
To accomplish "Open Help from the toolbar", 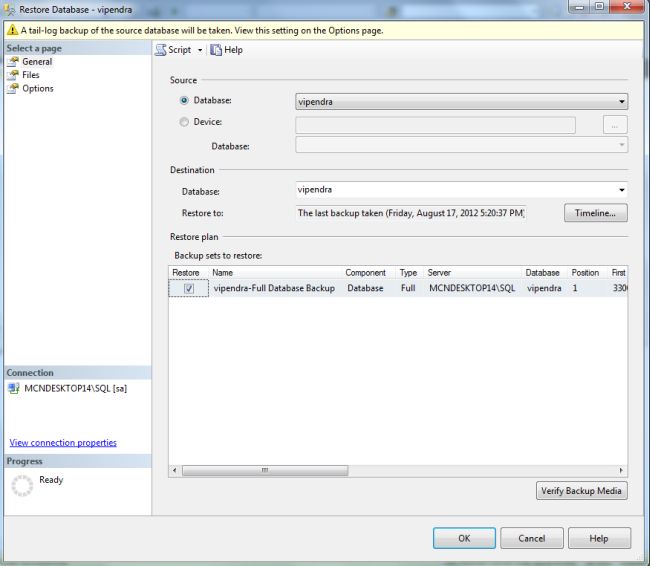I will coord(227,50).
